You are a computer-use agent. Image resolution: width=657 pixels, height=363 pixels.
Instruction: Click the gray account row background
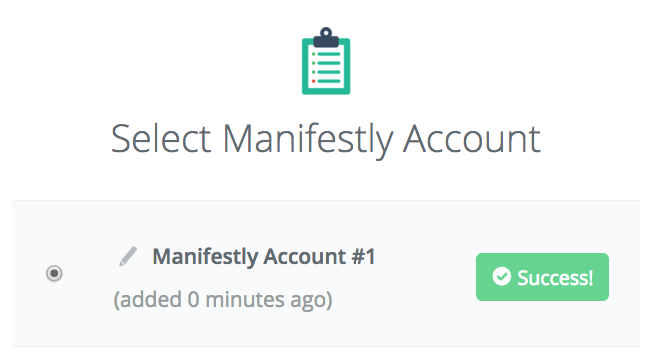[326, 273]
